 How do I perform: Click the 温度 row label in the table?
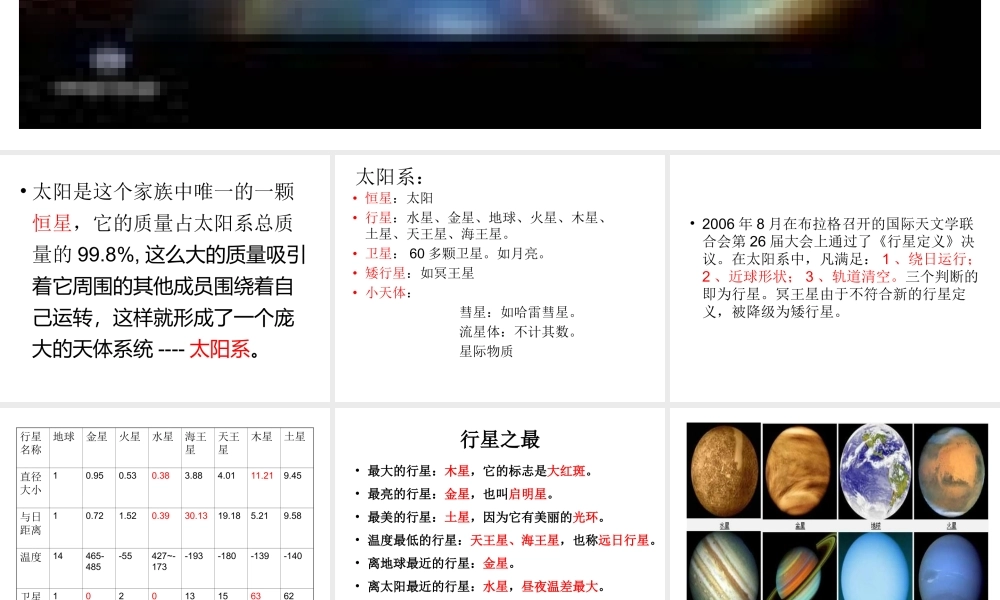click(32, 557)
